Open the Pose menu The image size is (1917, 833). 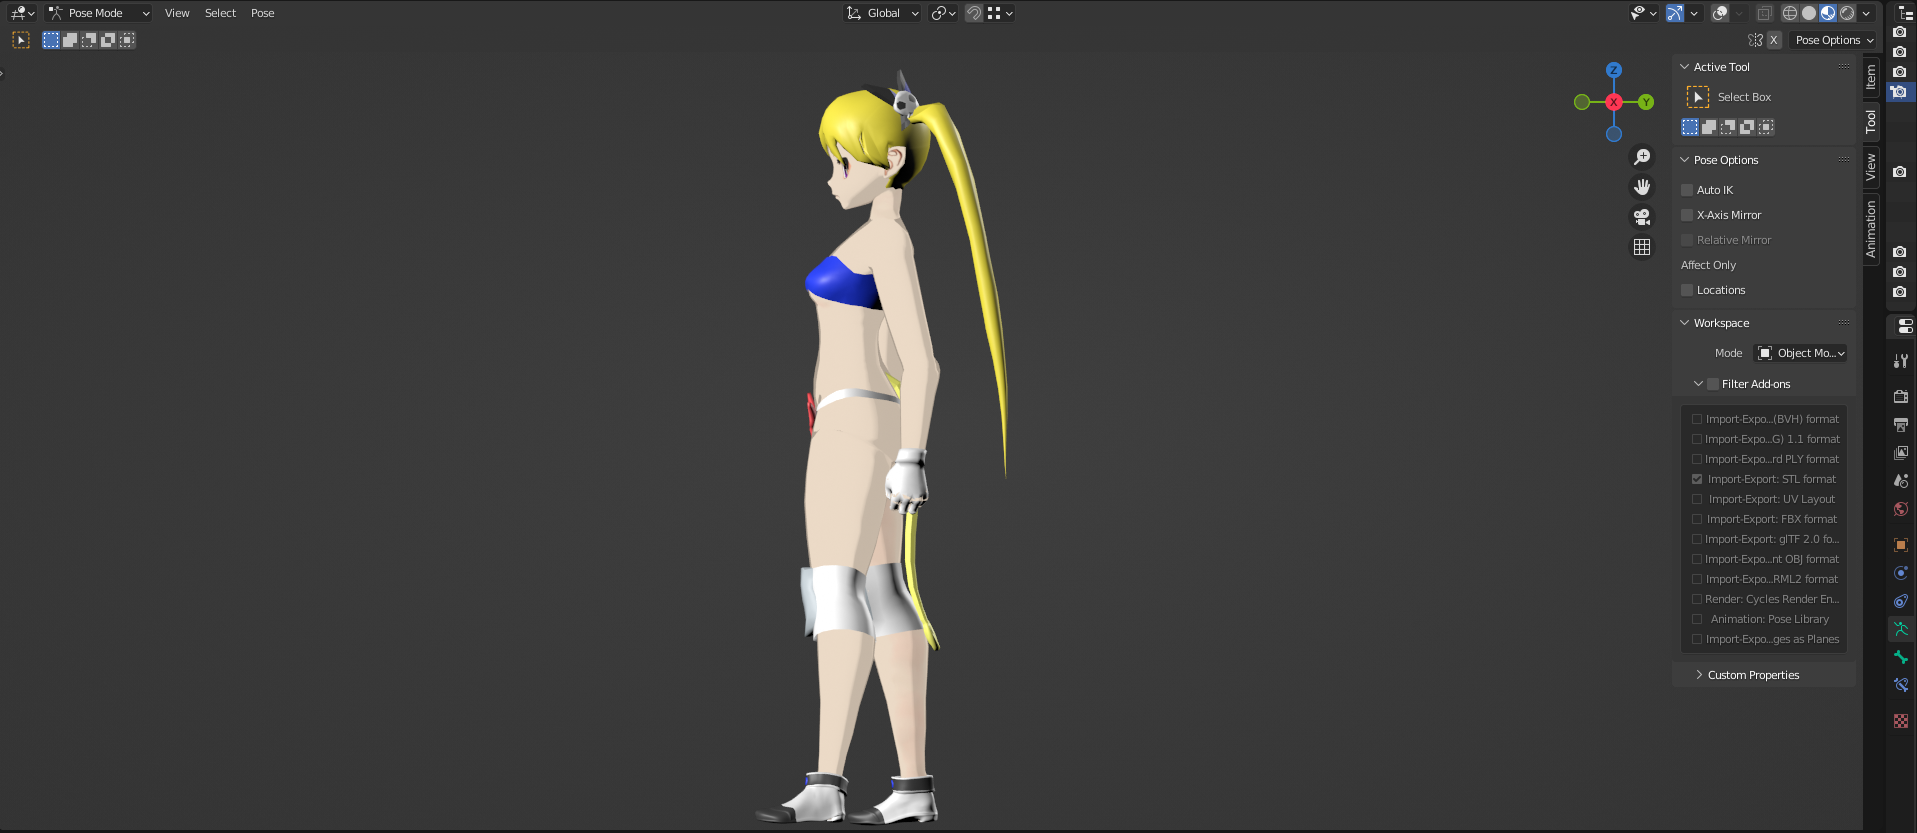262,13
